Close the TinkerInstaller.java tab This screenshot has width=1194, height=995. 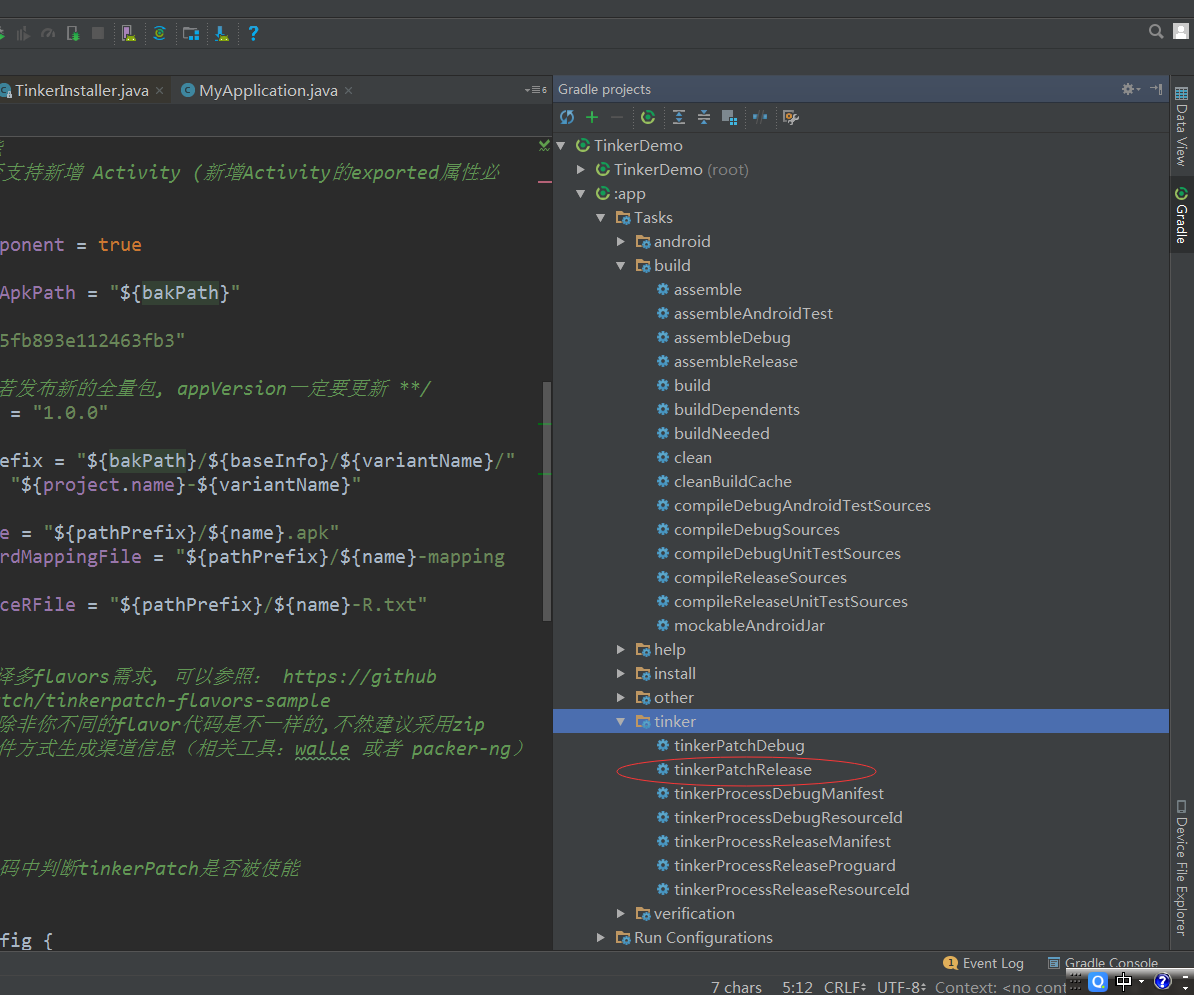click(159, 91)
